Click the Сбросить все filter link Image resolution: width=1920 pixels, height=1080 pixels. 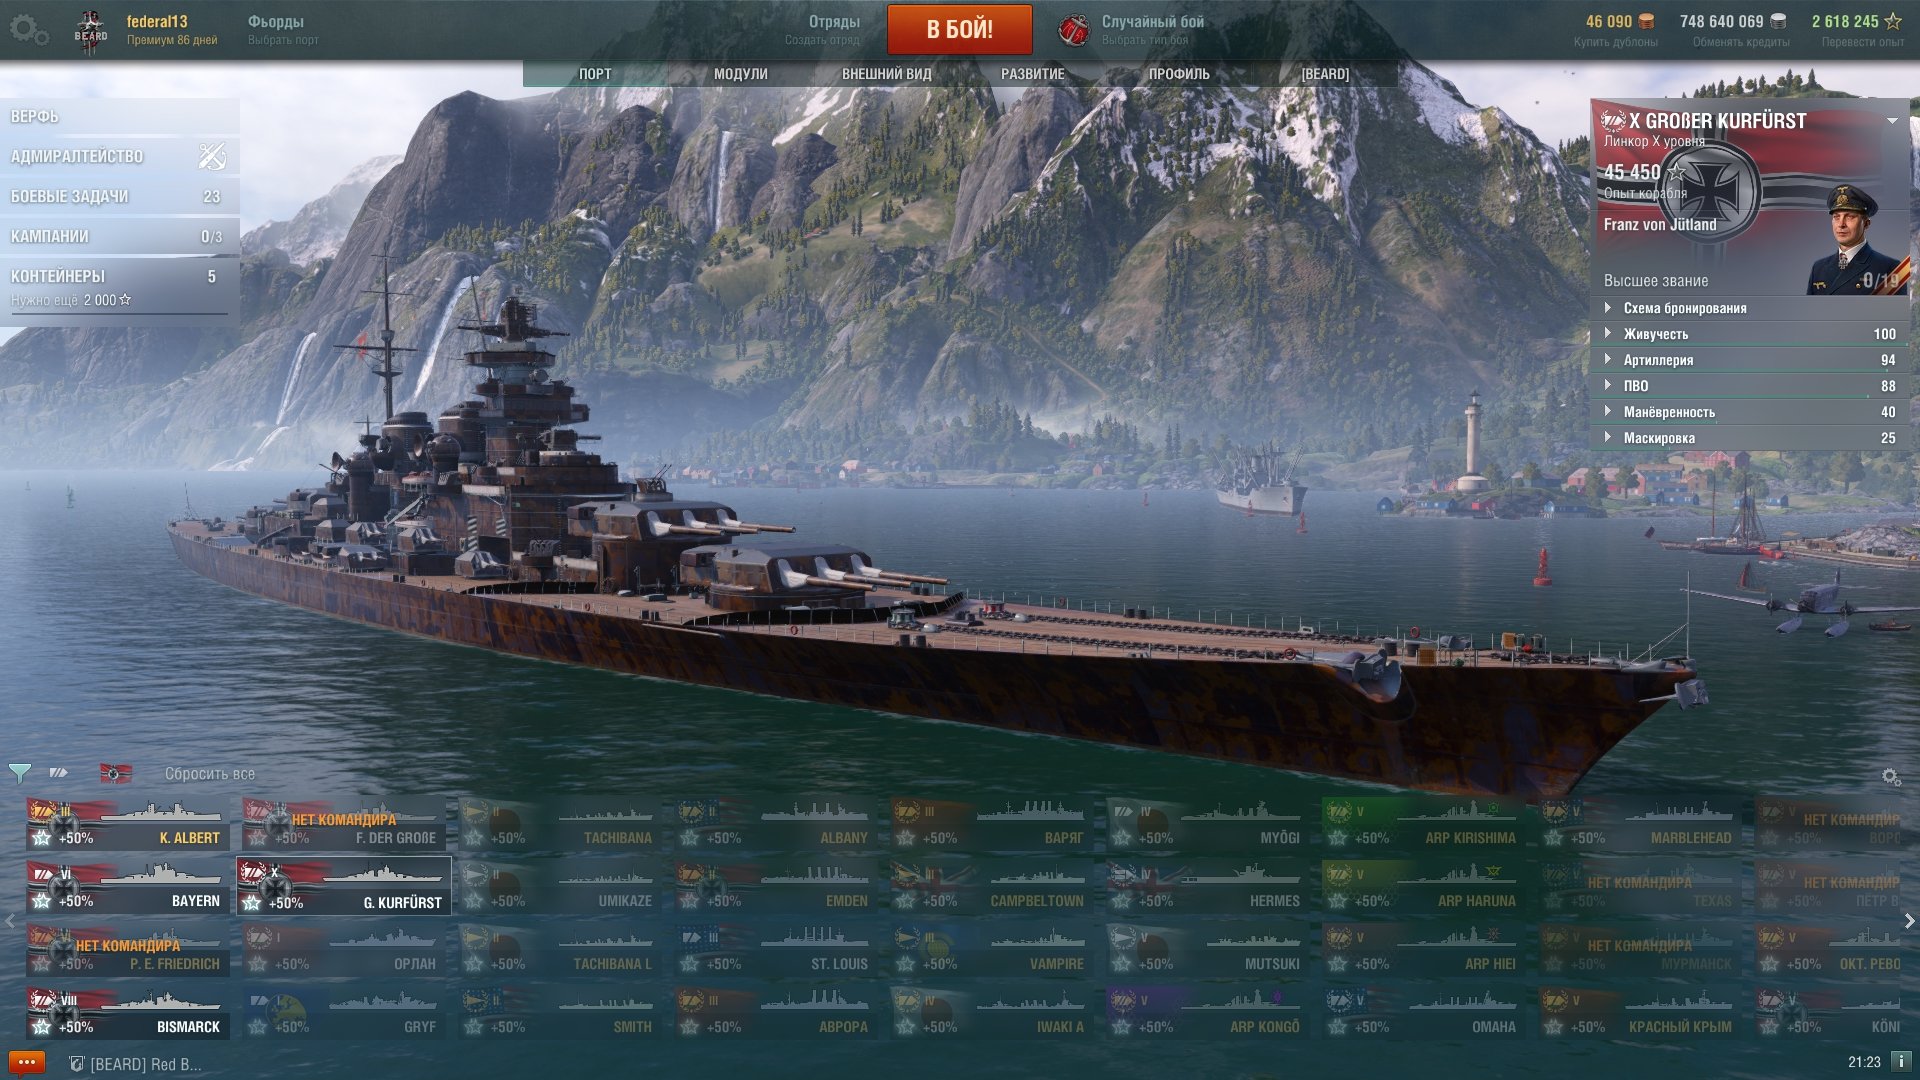(210, 774)
